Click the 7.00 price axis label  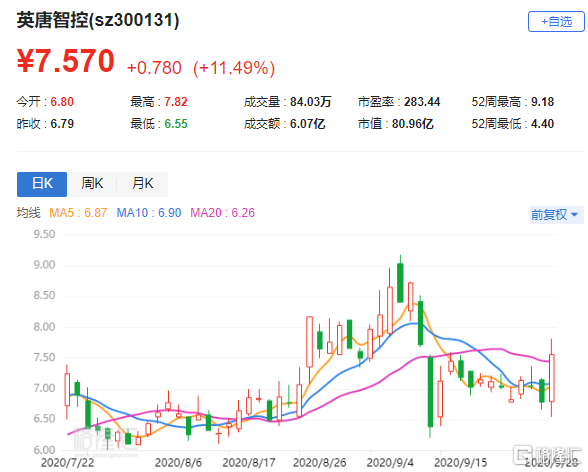tap(44, 388)
